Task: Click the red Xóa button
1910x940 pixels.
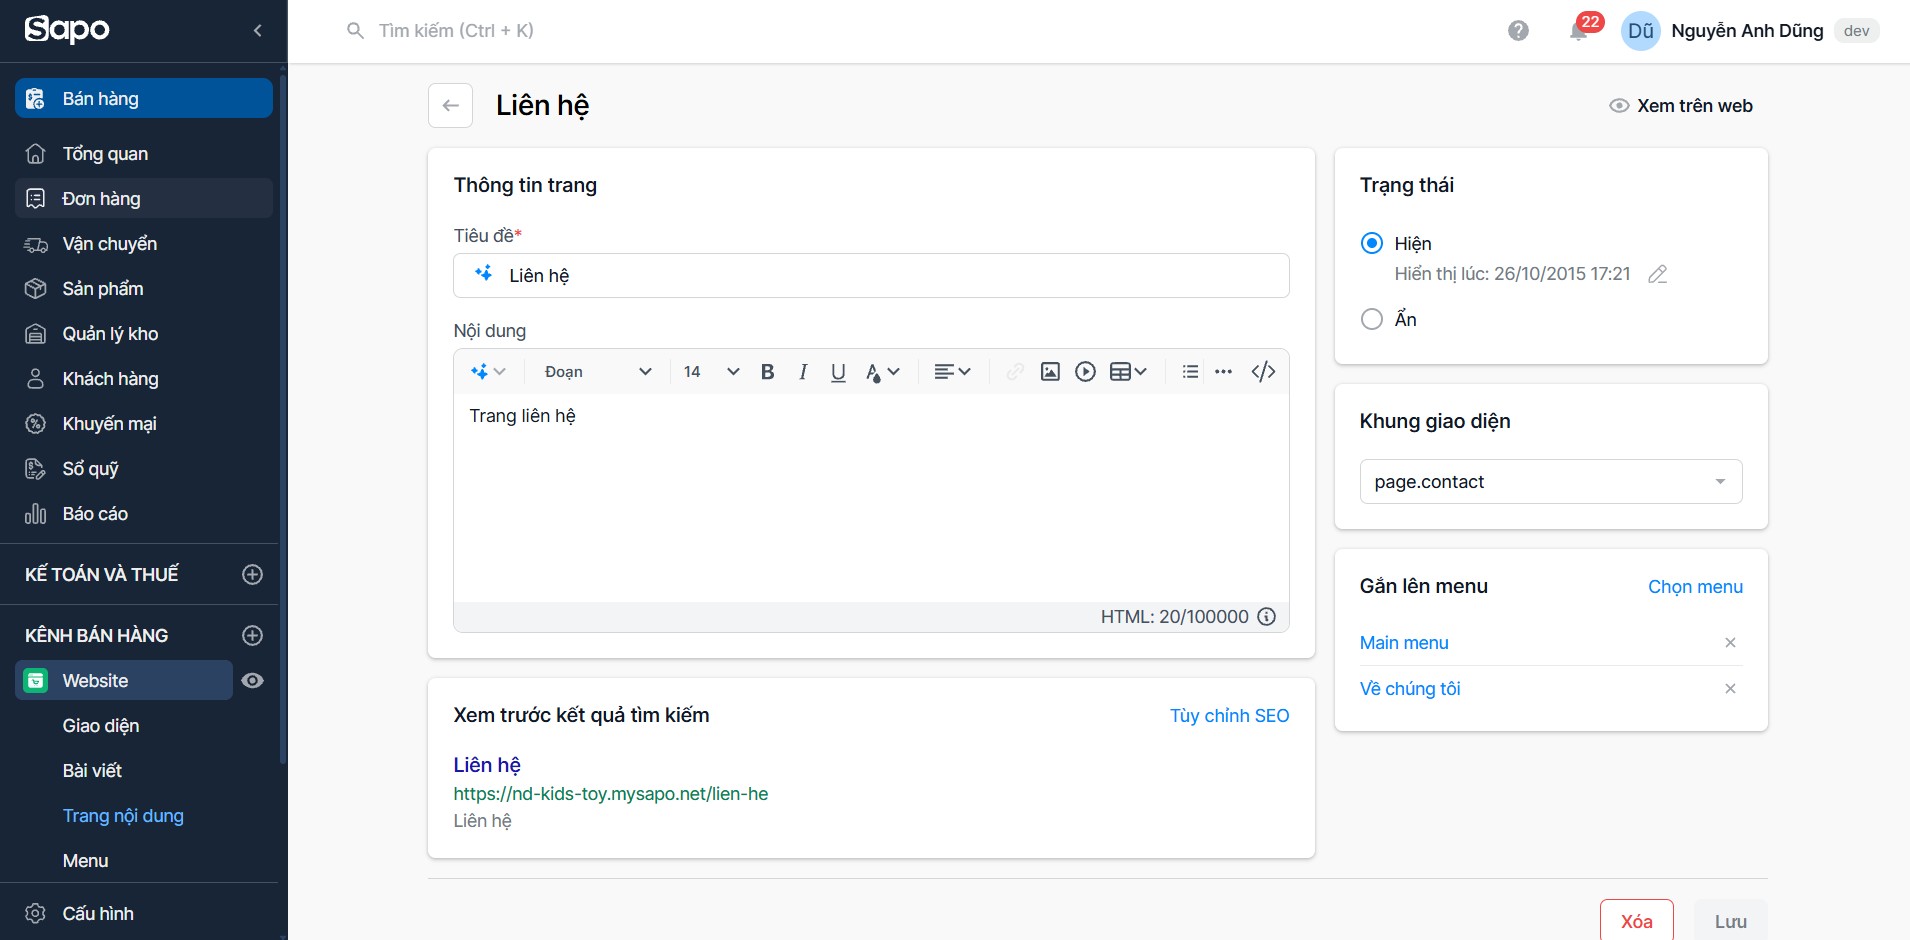Action: [x=1637, y=920]
